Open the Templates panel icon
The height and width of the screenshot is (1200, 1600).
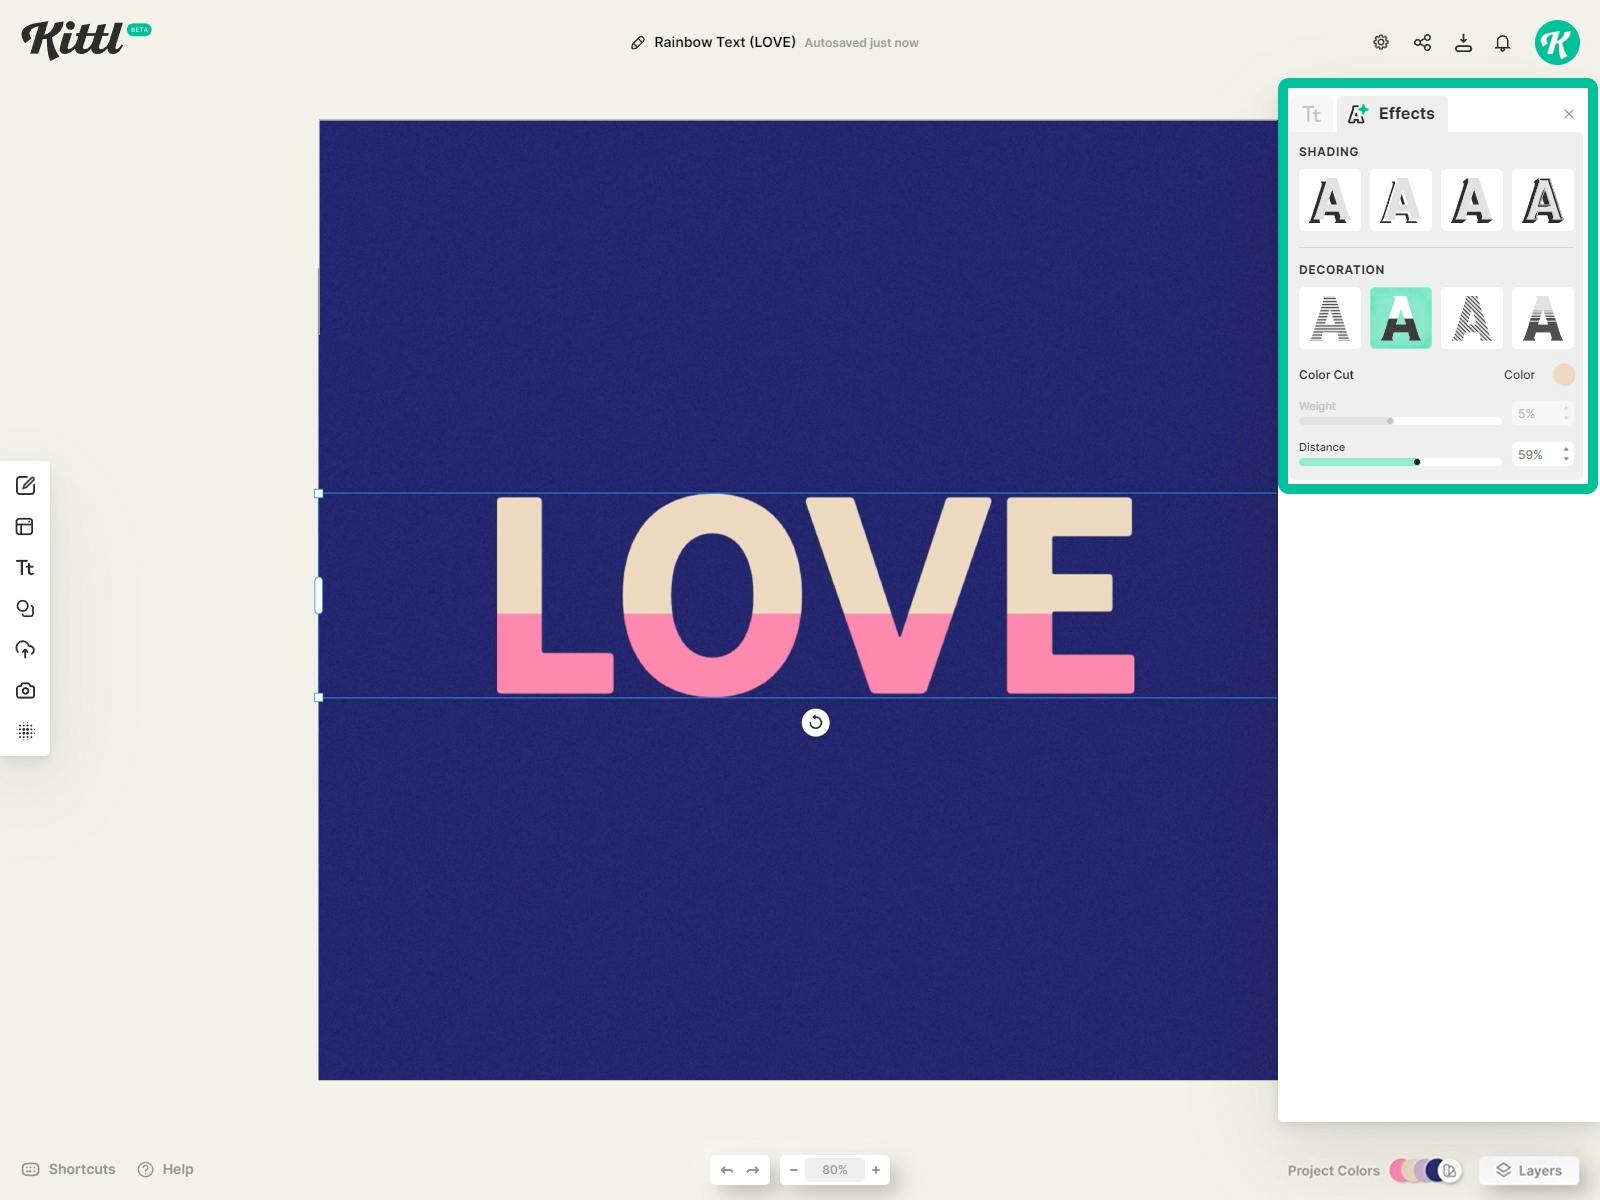pos(26,527)
